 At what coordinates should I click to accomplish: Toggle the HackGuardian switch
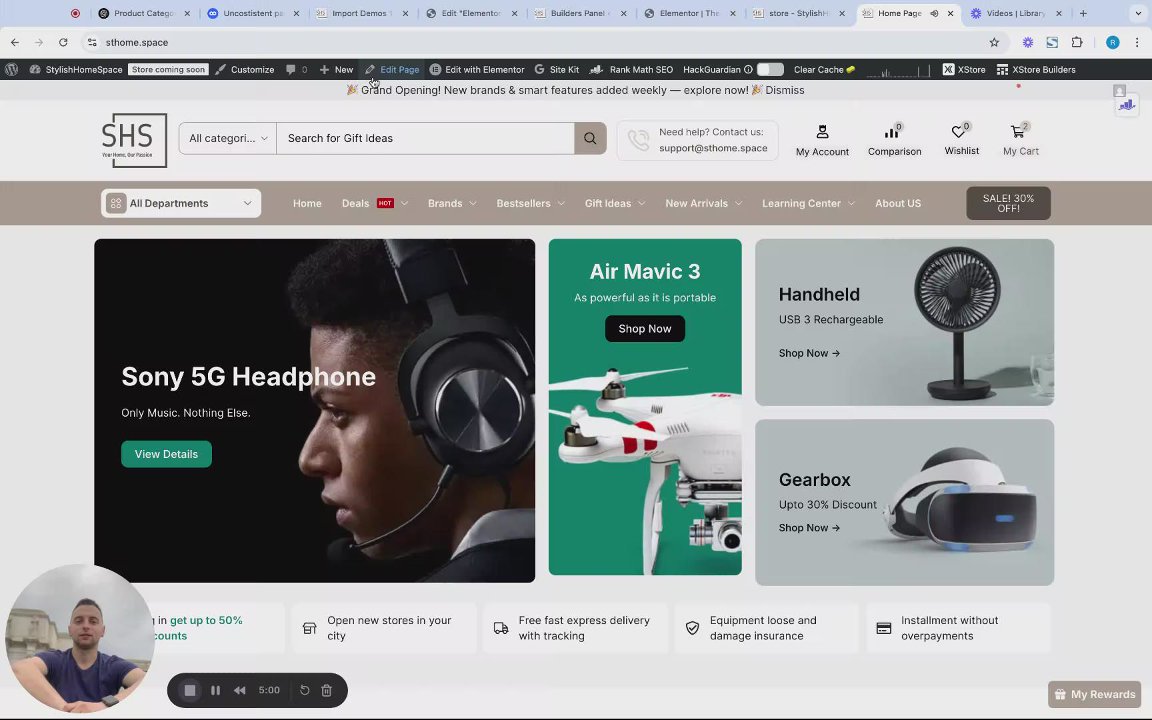(770, 69)
